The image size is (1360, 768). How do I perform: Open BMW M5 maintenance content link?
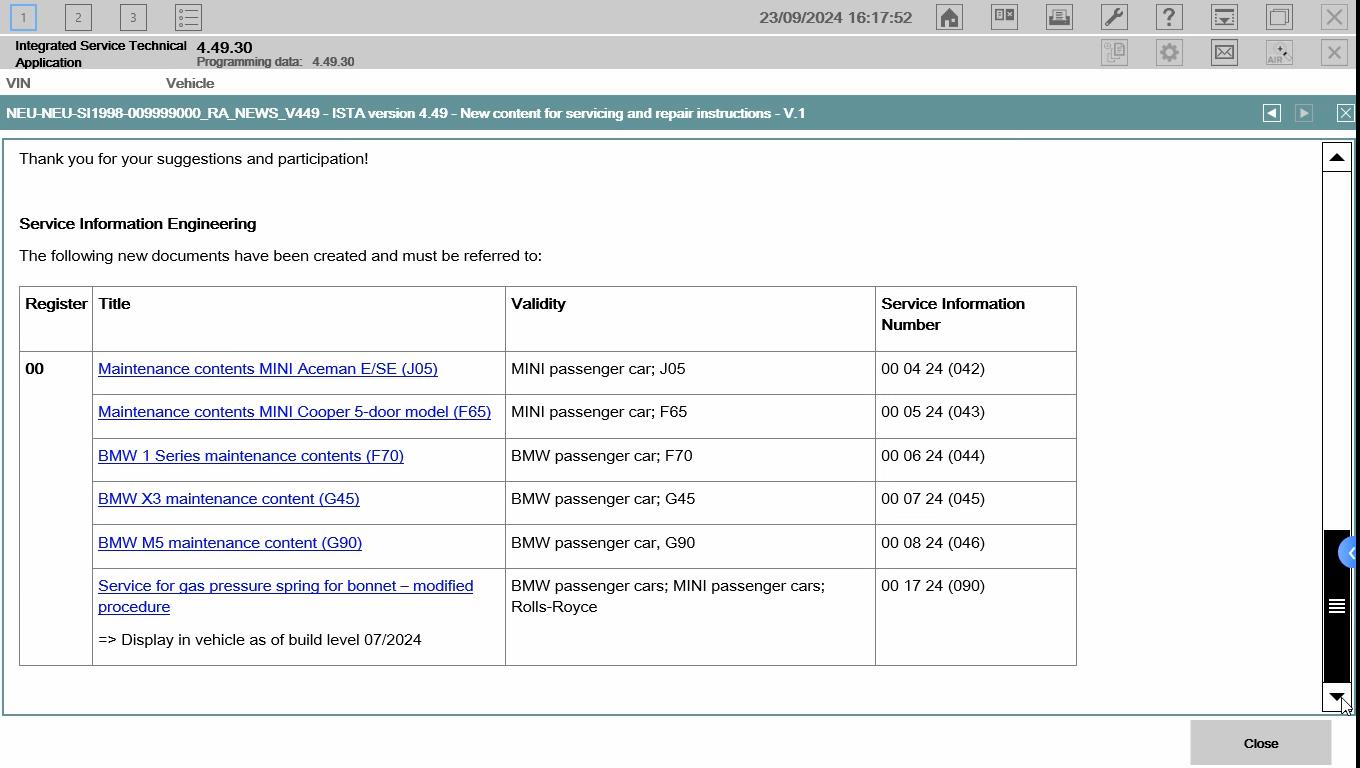click(230, 543)
